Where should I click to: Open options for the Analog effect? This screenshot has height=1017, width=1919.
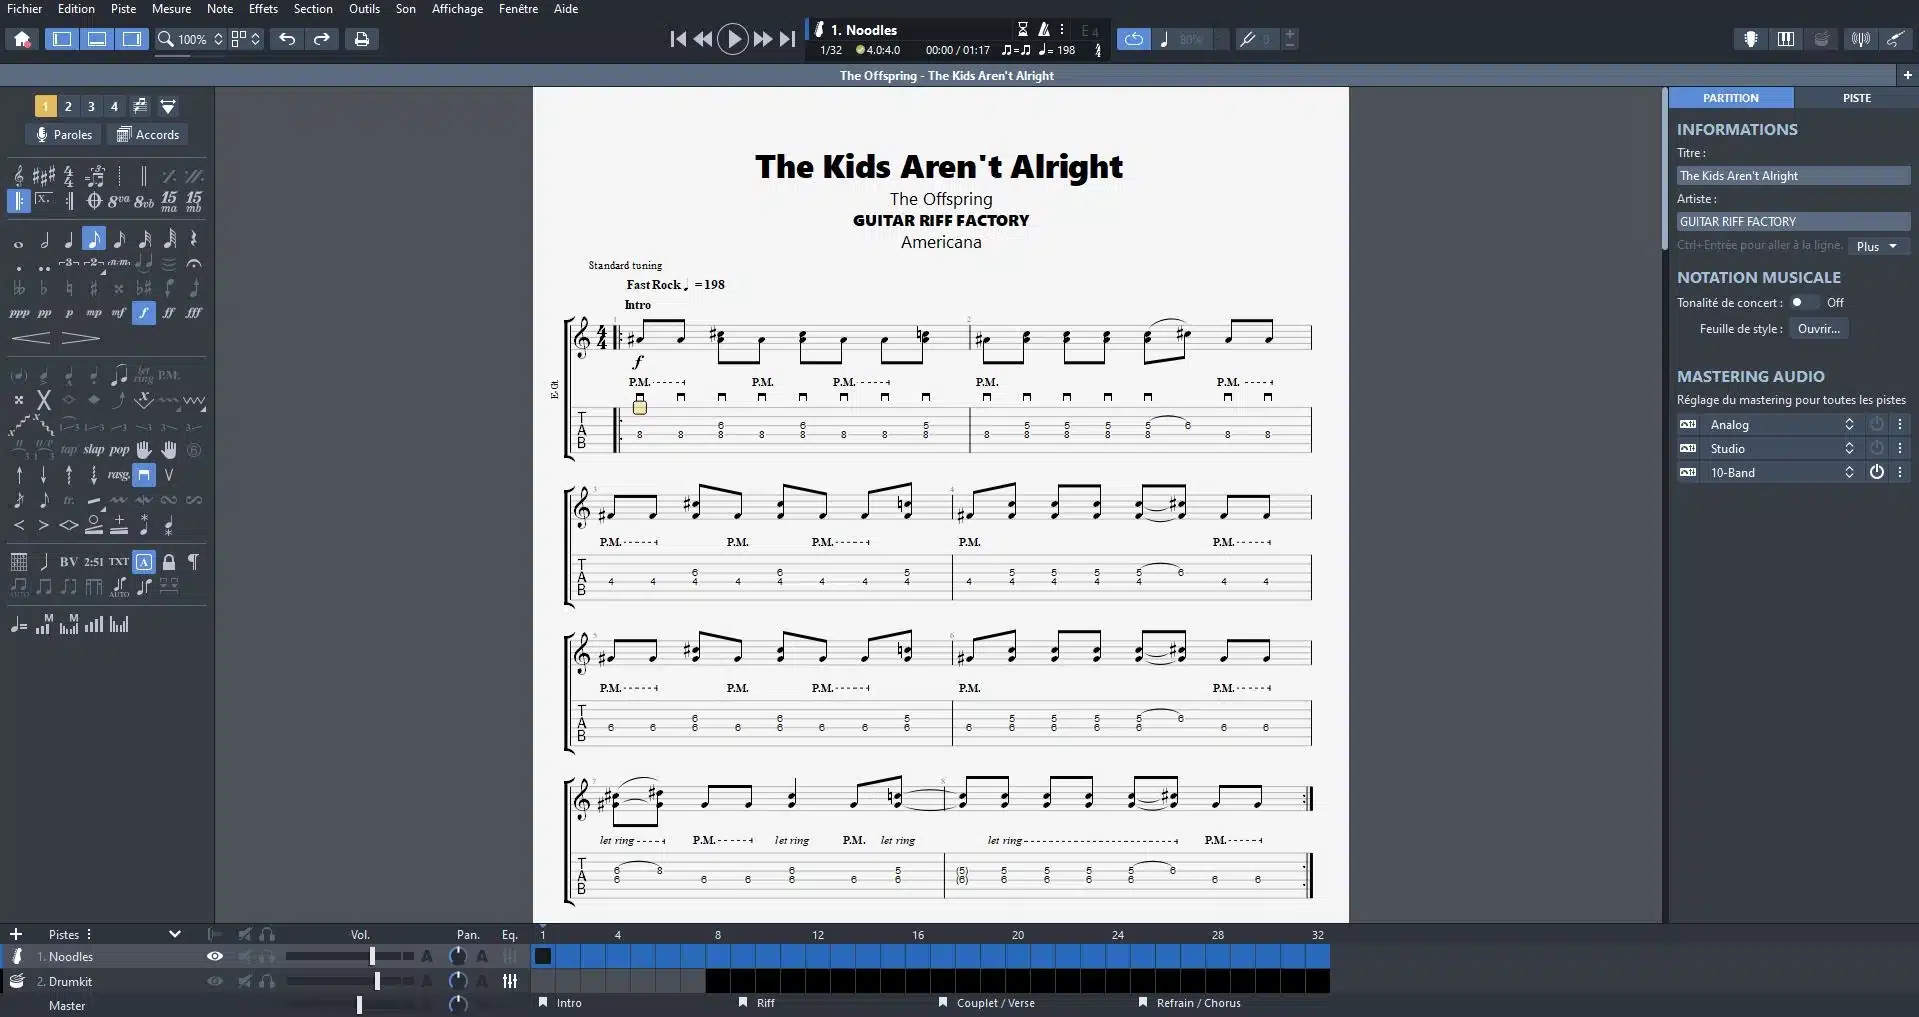(x=1900, y=424)
